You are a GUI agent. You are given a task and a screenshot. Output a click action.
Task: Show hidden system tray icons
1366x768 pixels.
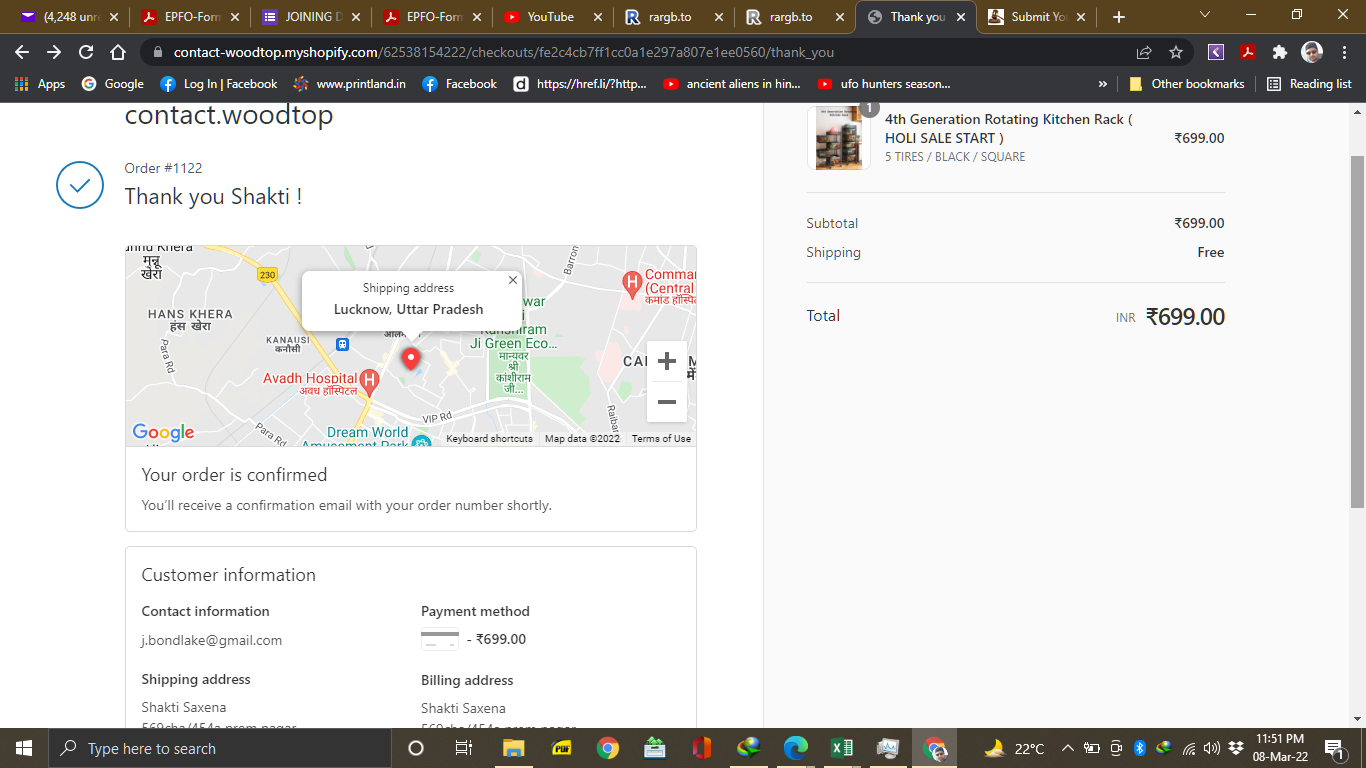tap(1067, 748)
